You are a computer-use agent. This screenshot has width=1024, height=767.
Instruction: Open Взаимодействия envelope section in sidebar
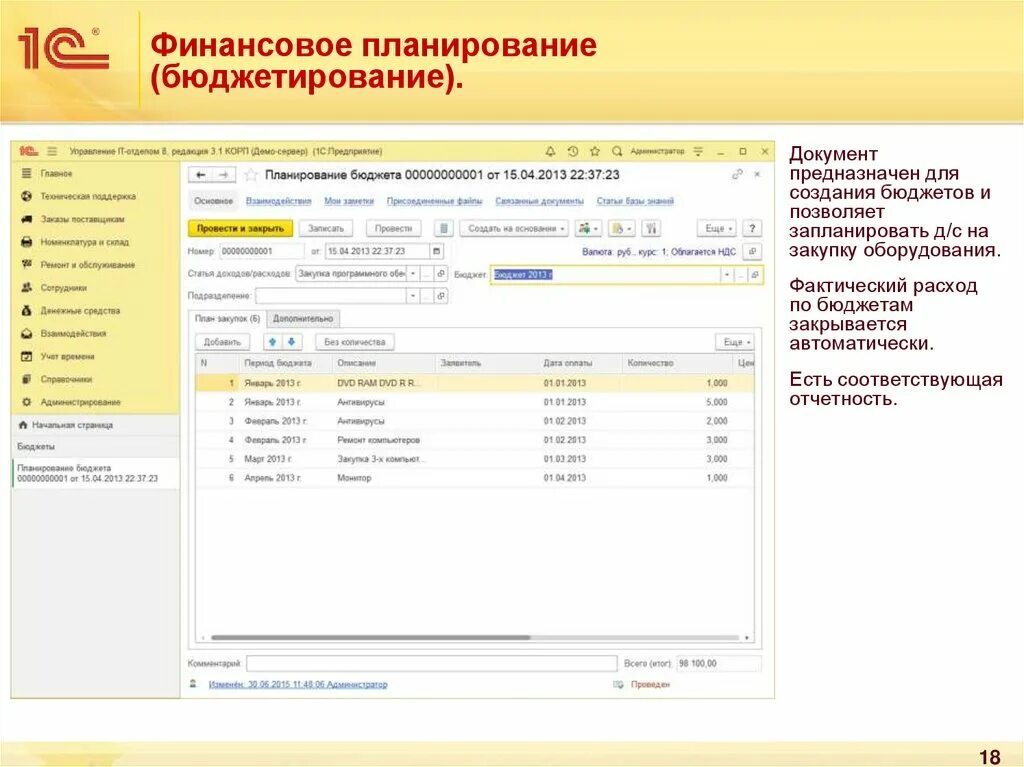72,333
